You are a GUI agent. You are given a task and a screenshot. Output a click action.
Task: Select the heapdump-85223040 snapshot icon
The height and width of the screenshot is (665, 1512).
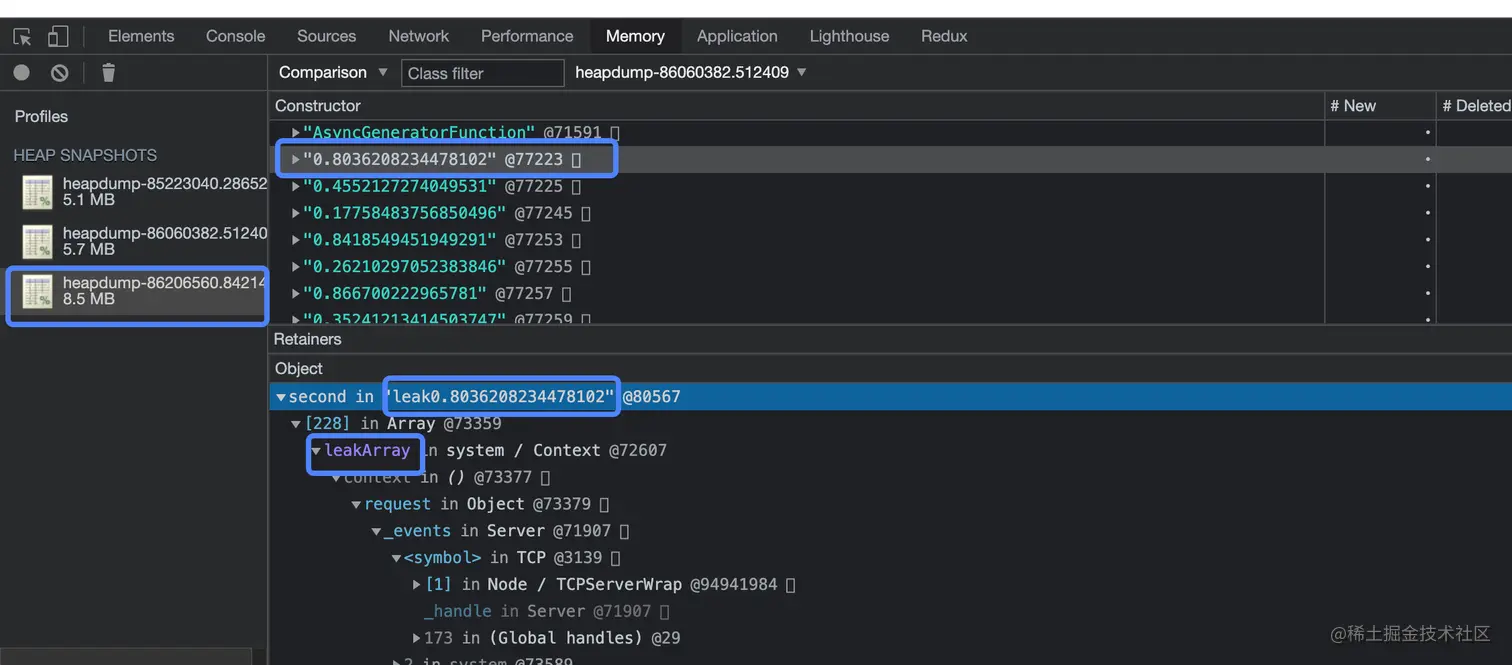tap(38, 192)
